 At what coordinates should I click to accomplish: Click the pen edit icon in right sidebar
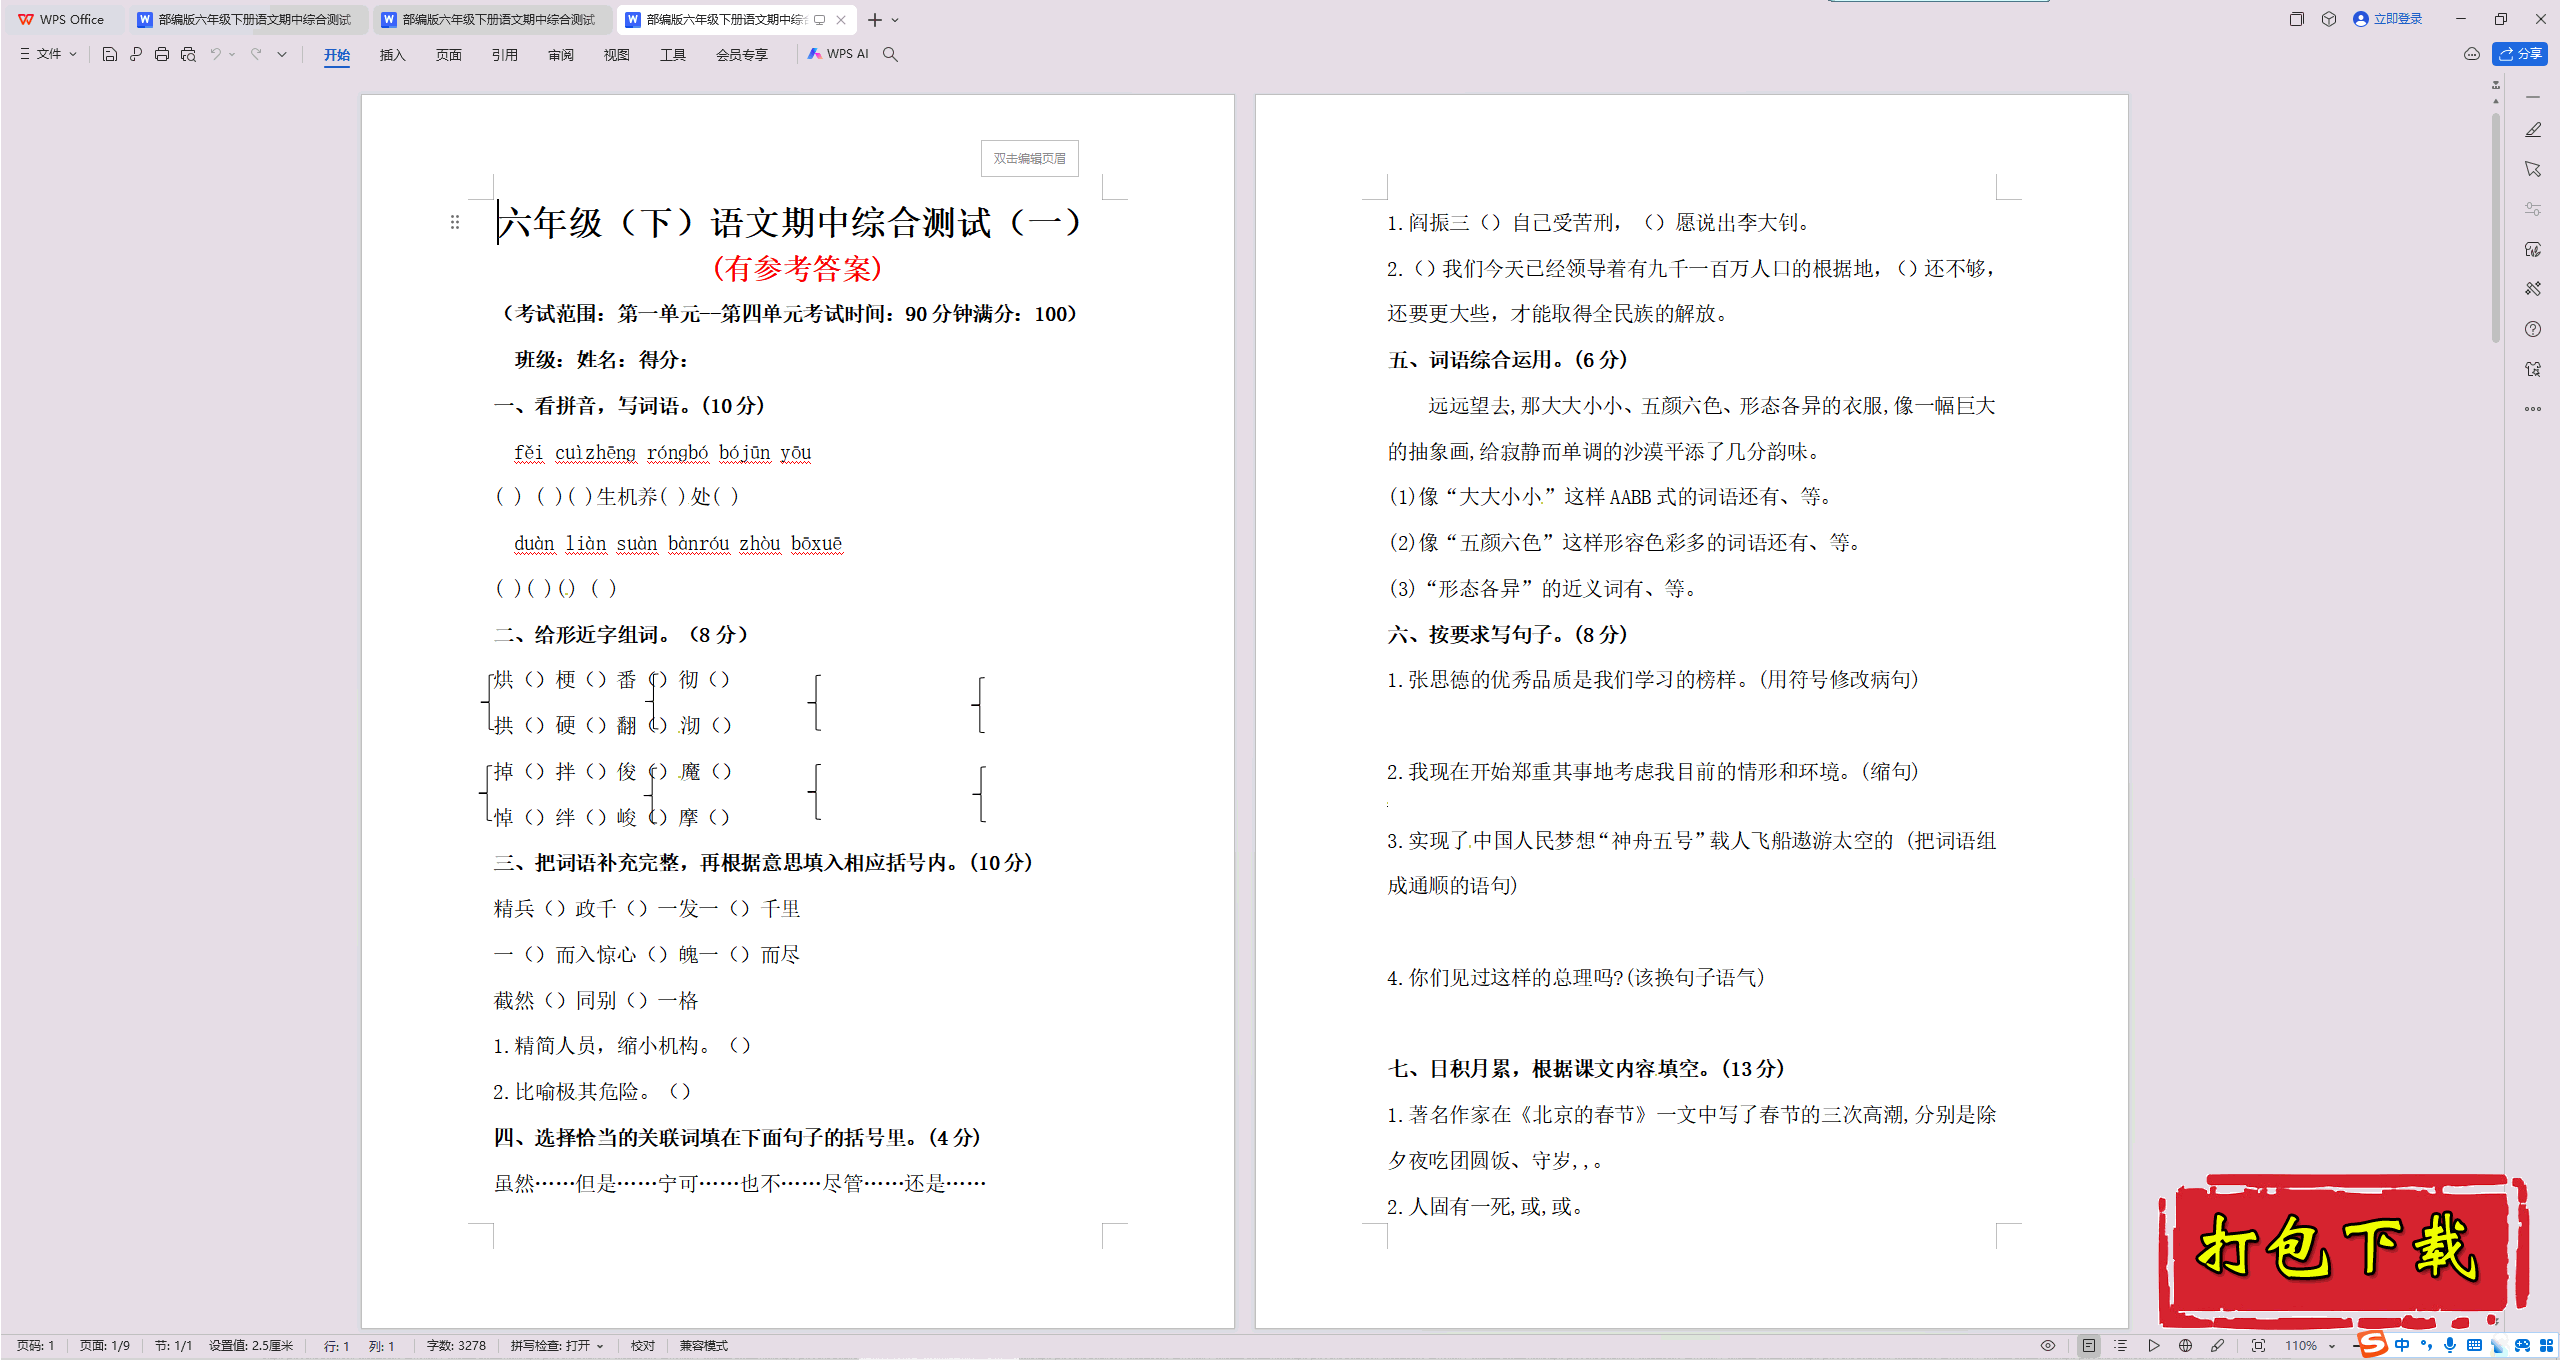click(2533, 130)
